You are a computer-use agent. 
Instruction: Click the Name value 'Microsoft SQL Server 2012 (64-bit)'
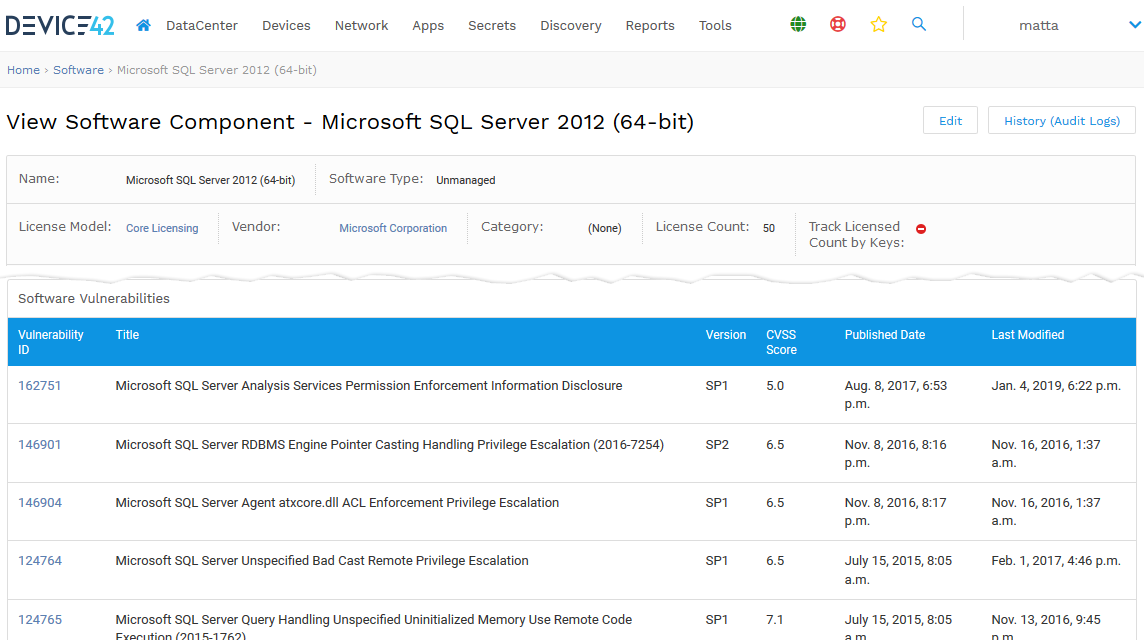(210, 180)
